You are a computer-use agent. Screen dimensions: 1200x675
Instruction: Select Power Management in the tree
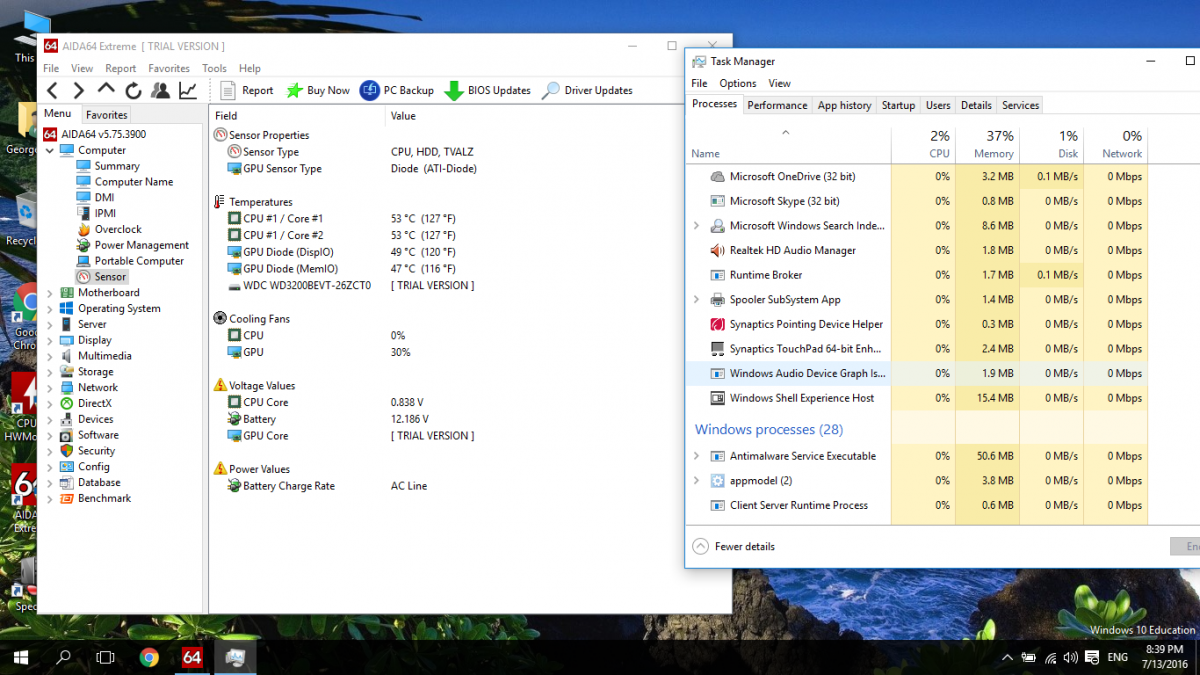(132, 245)
